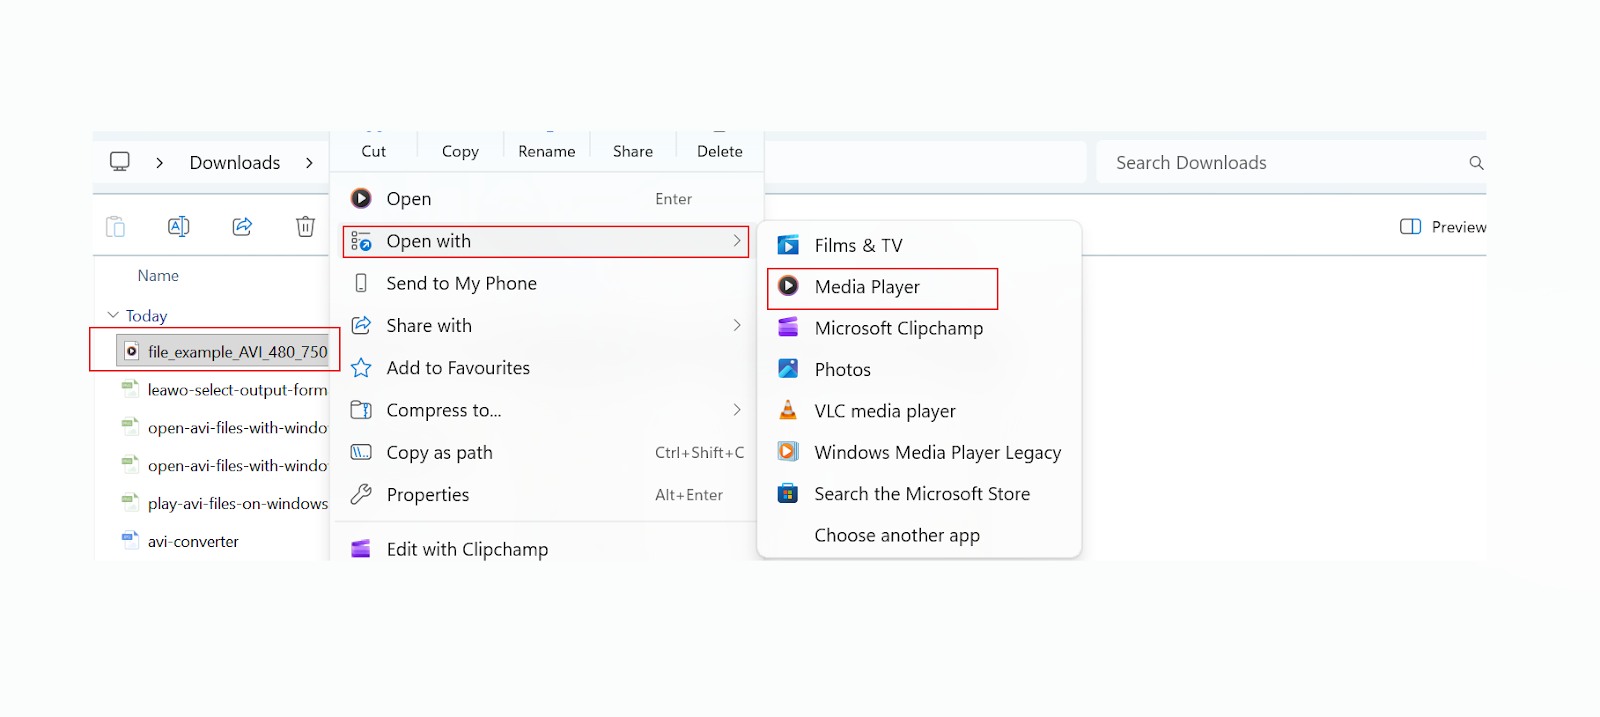Toggle the Preview pane button
This screenshot has height=717, width=1600.
pos(1443,227)
